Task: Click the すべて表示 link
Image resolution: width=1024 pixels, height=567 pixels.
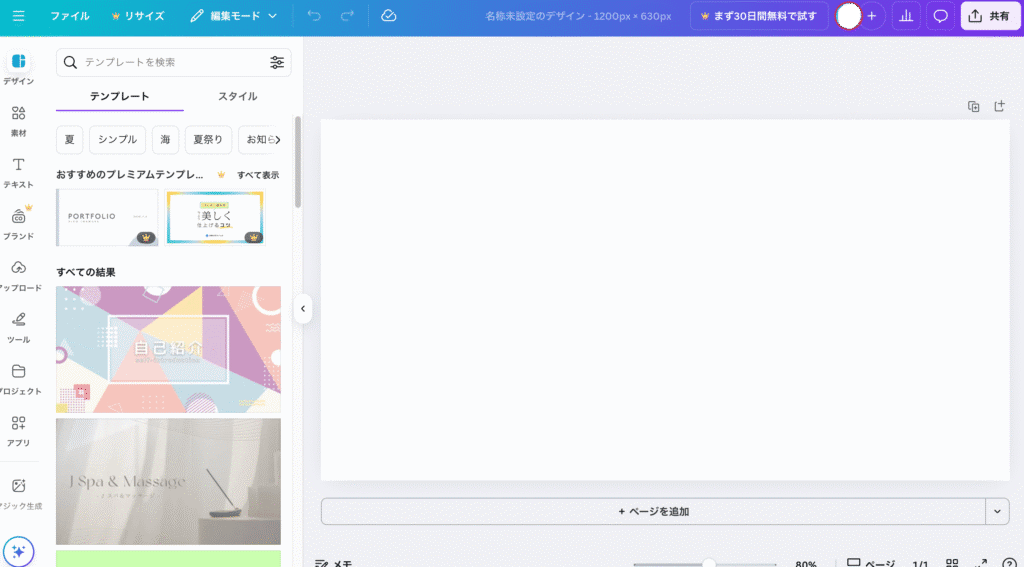Action: [x=258, y=175]
